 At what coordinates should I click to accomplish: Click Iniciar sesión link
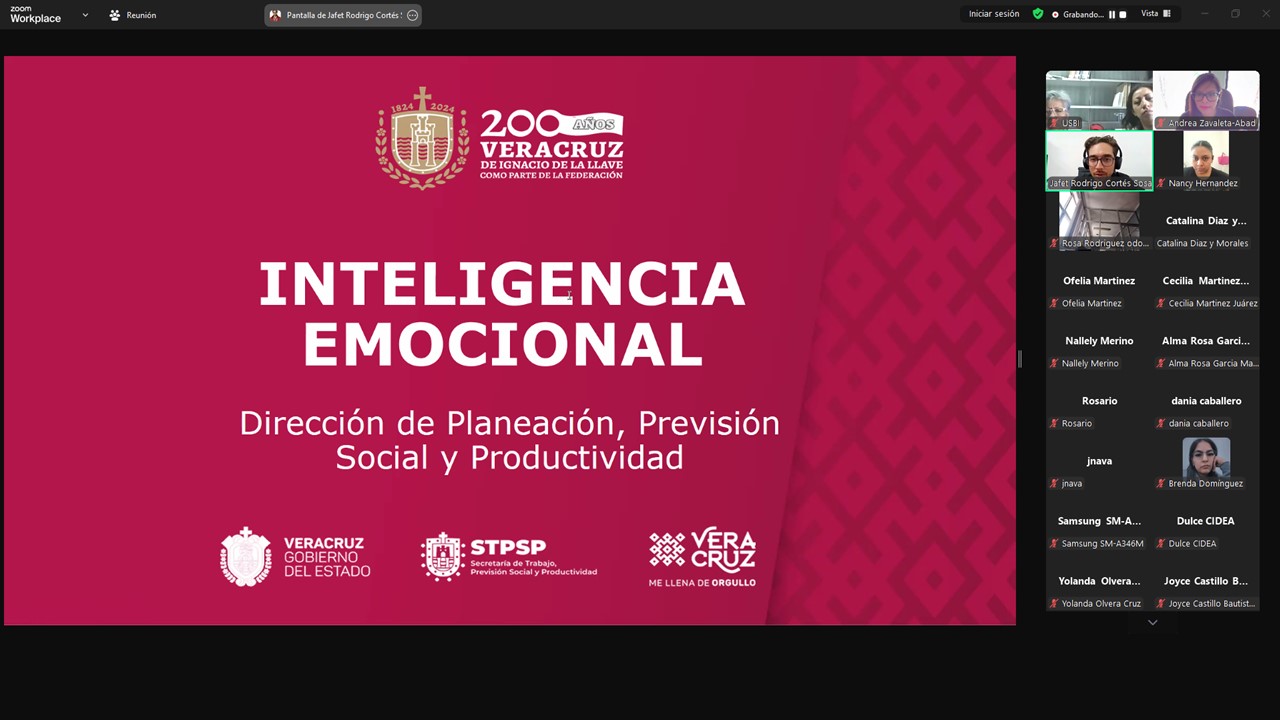[993, 14]
